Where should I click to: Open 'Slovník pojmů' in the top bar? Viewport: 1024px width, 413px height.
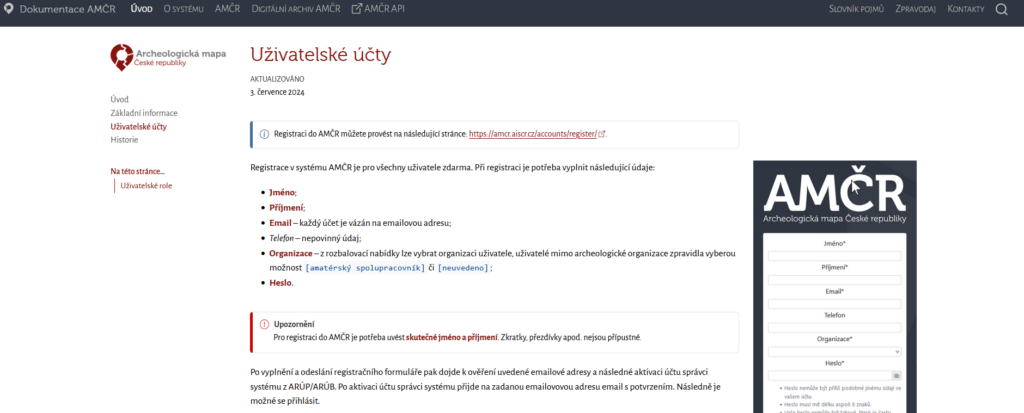856,10
